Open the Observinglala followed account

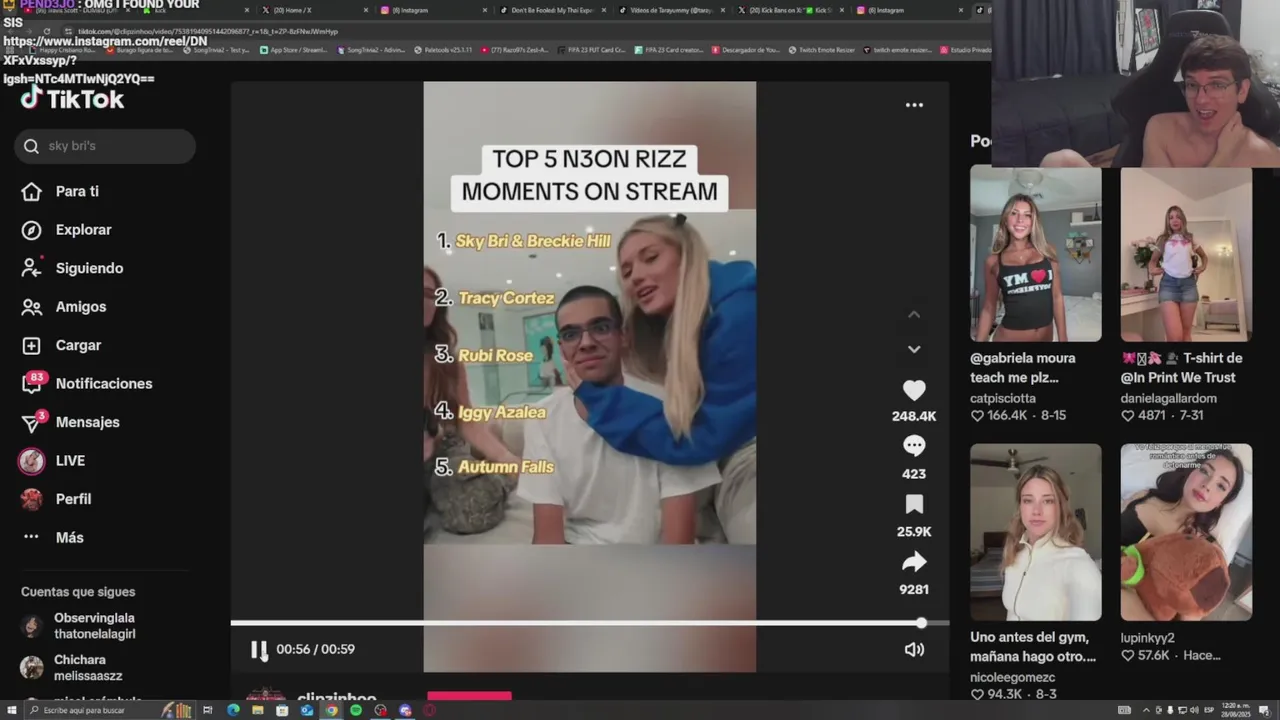pos(79,626)
